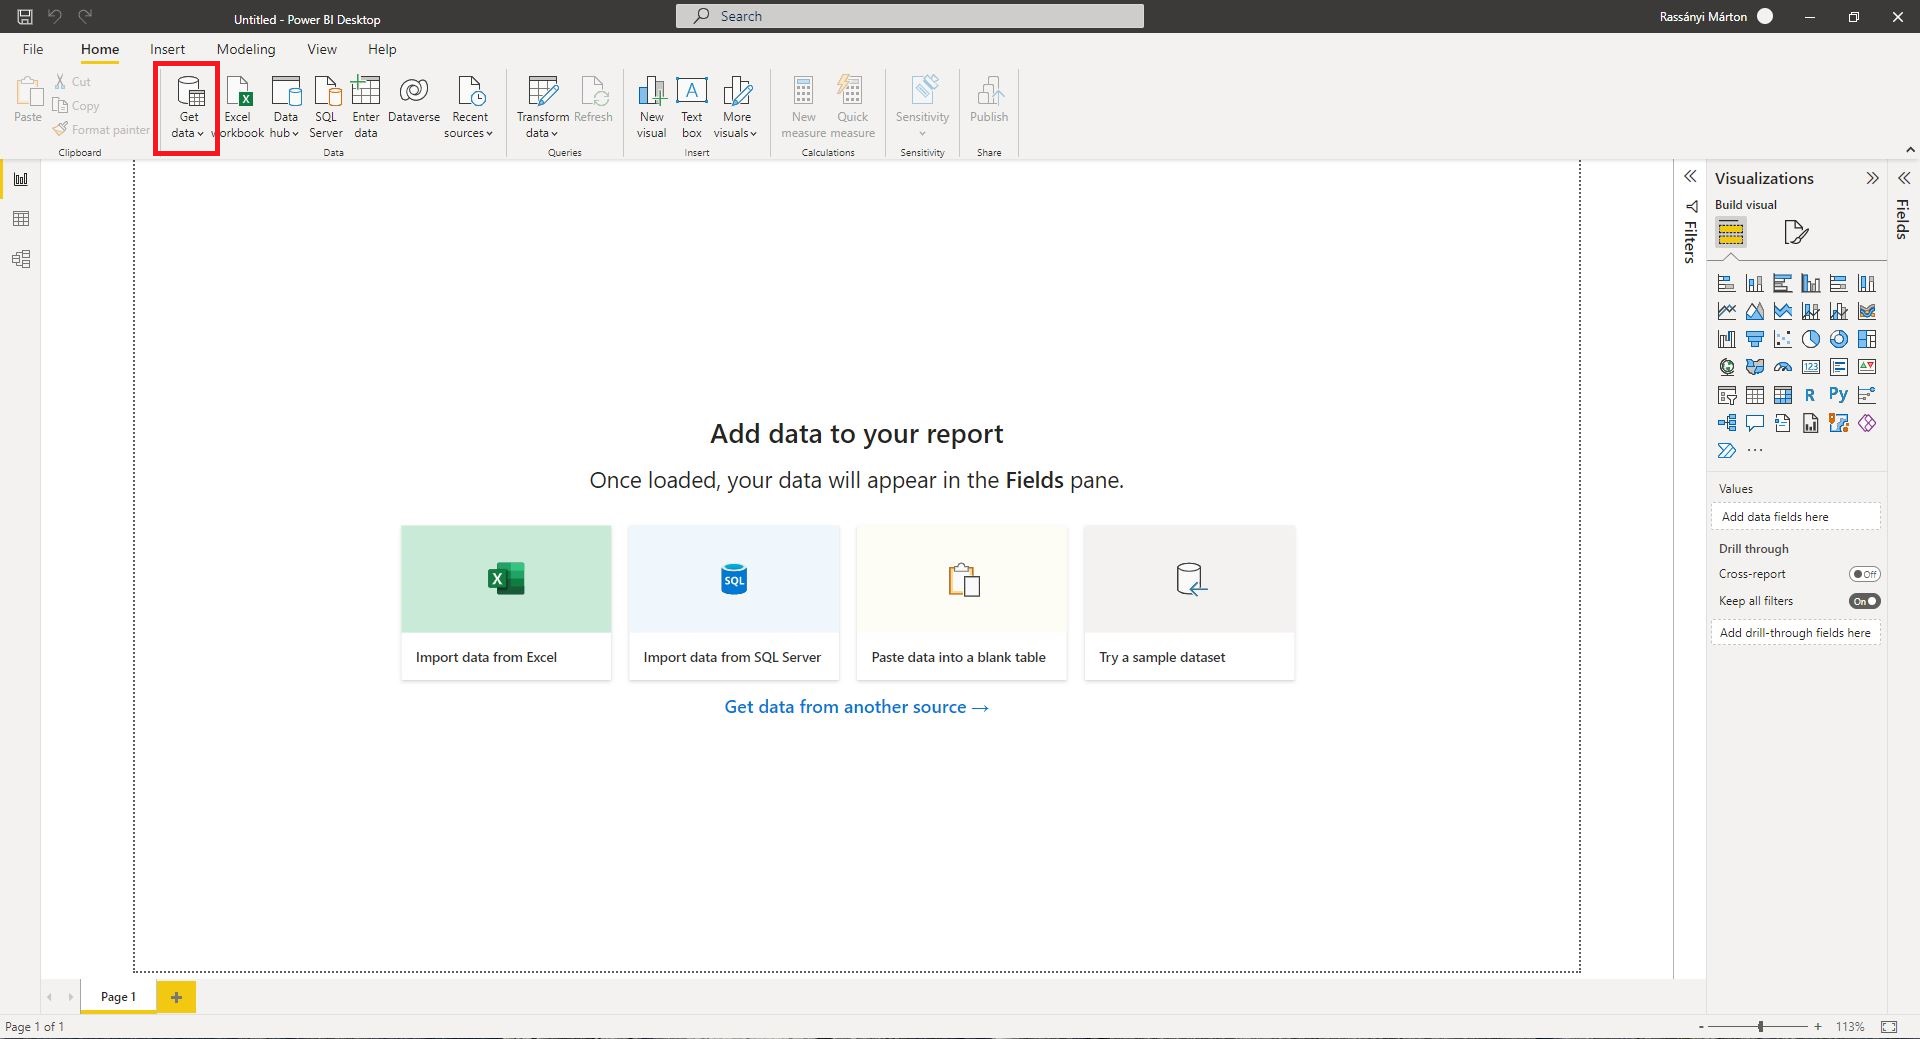Select the KPI visual
This screenshot has width=1920, height=1039.
1867,367
